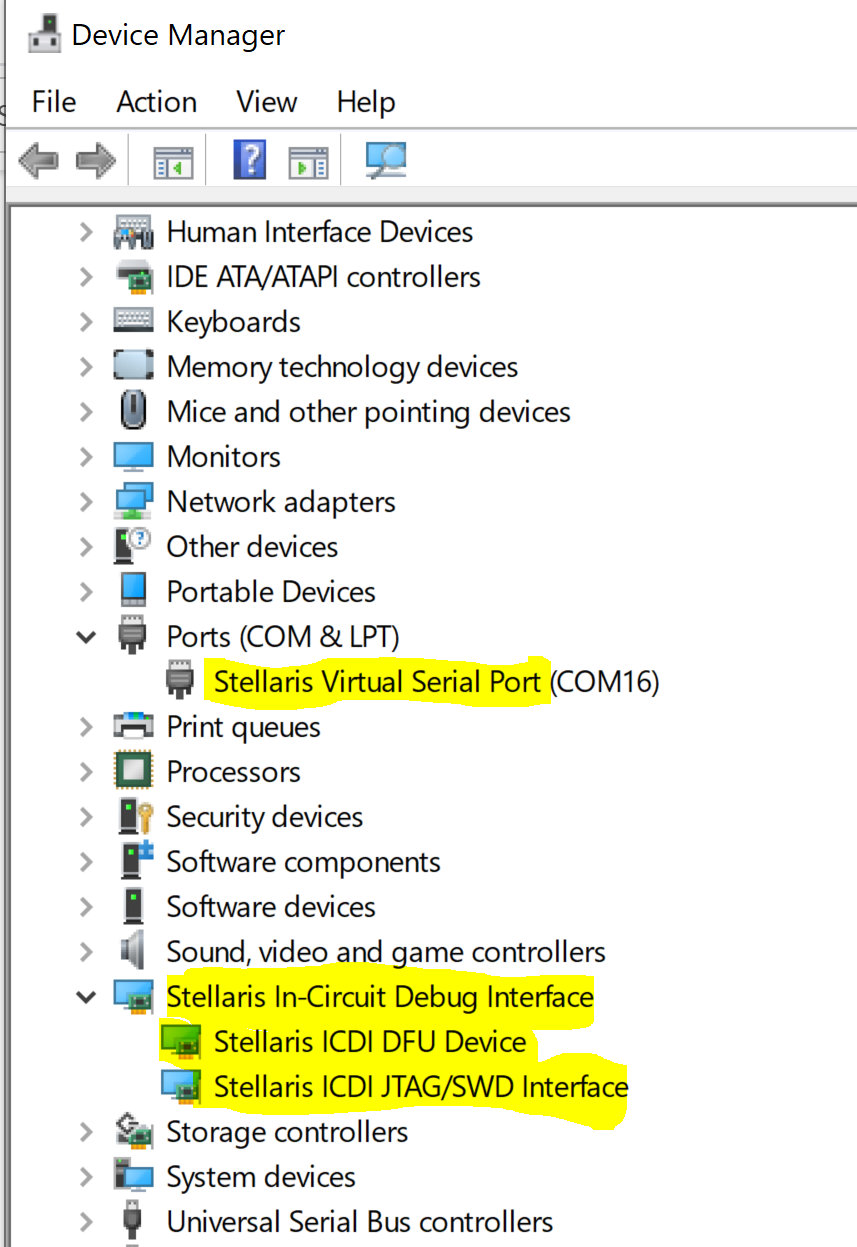The image size is (857, 1247).
Task: Open the View menu
Action: [x=266, y=102]
